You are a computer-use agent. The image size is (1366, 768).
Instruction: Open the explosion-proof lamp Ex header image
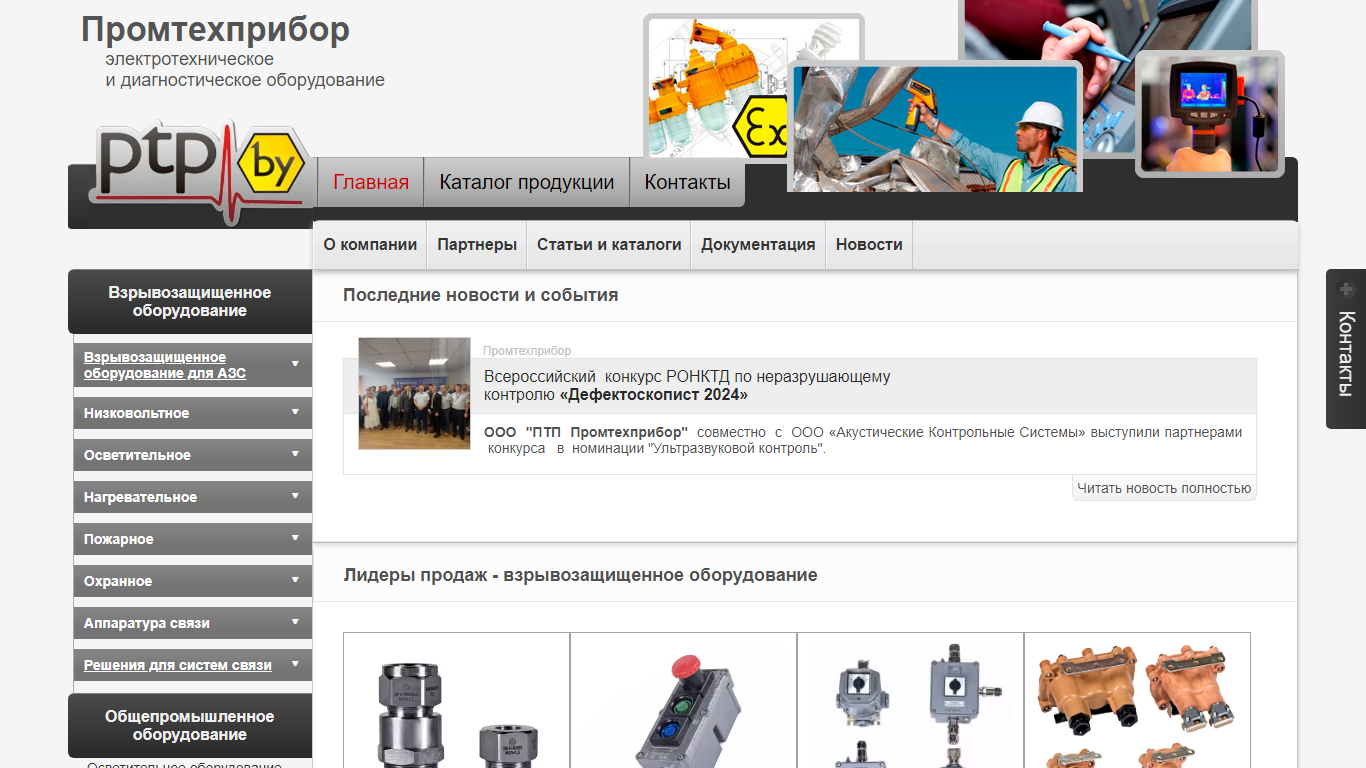click(x=715, y=85)
